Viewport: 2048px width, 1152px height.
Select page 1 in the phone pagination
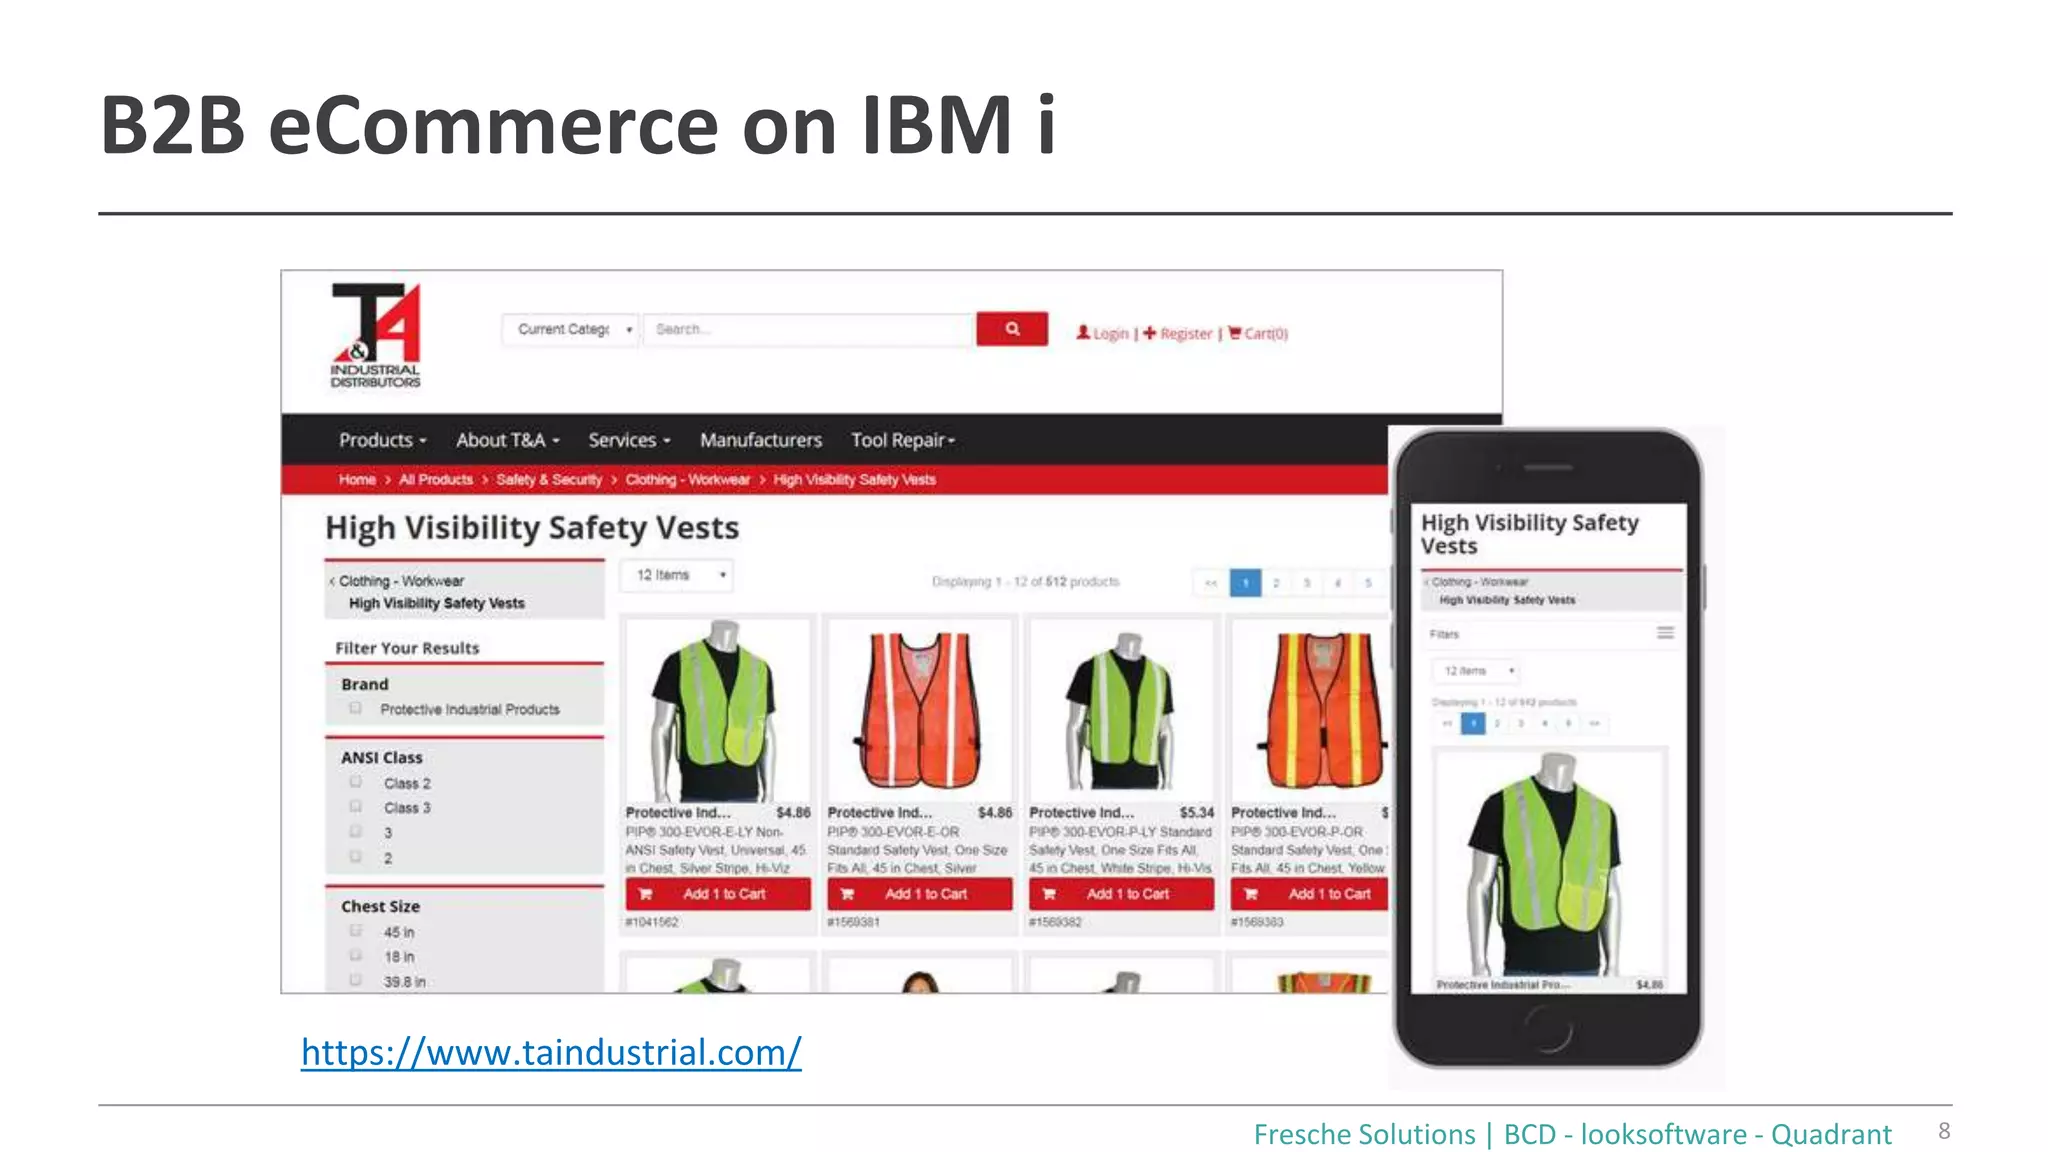click(x=1472, y=723)
